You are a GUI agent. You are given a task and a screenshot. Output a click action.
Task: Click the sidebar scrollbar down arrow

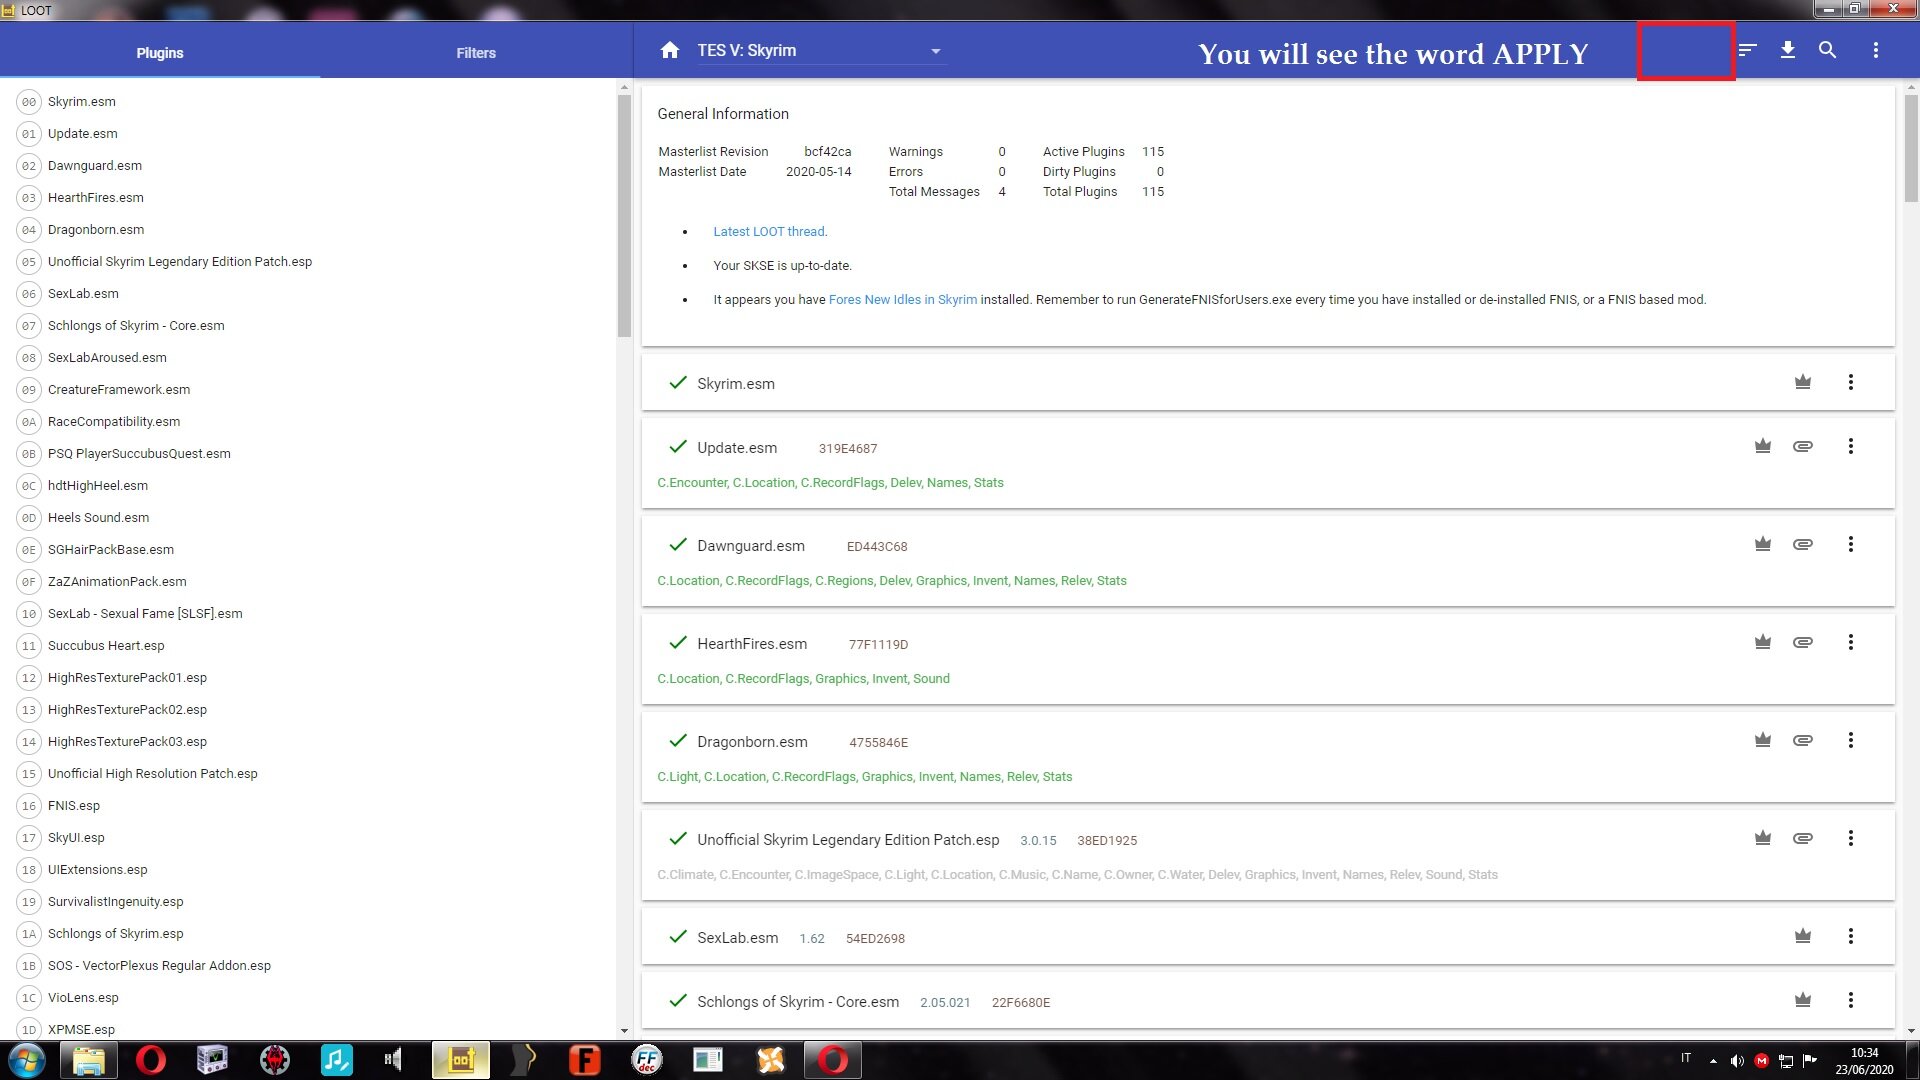[x=624, y=1030]
